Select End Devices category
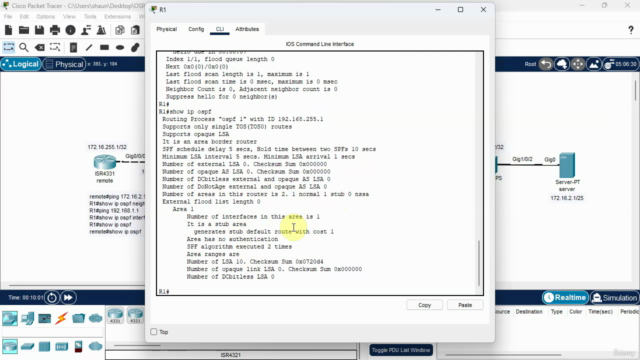 click(x=27, y=318)
